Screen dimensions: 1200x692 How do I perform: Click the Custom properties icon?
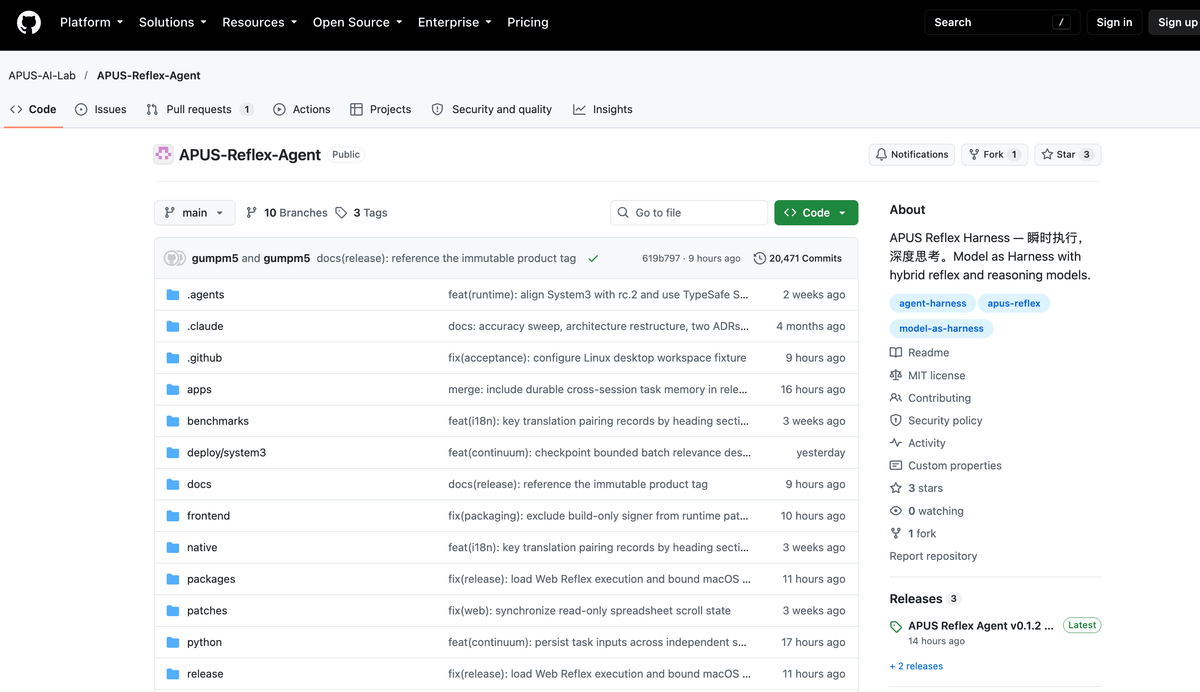point(896,466)
